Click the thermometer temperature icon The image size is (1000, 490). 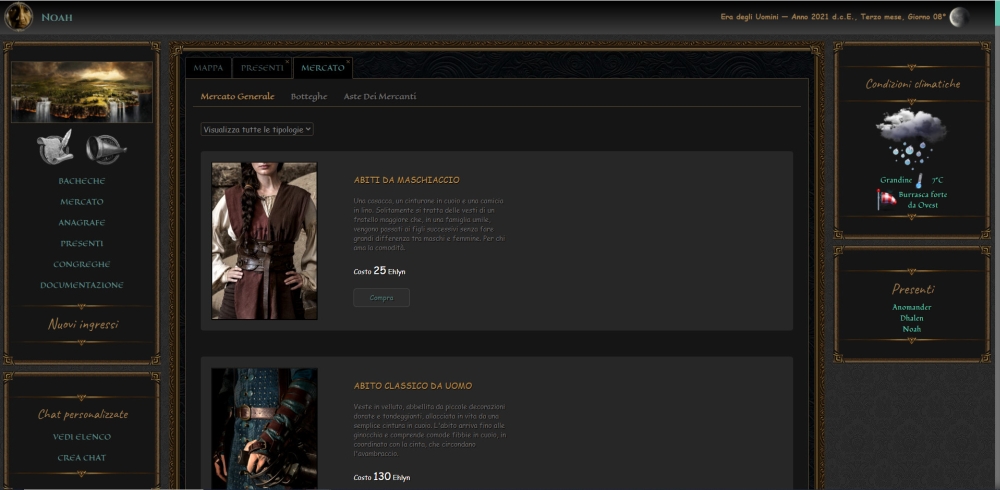point(919,180)
